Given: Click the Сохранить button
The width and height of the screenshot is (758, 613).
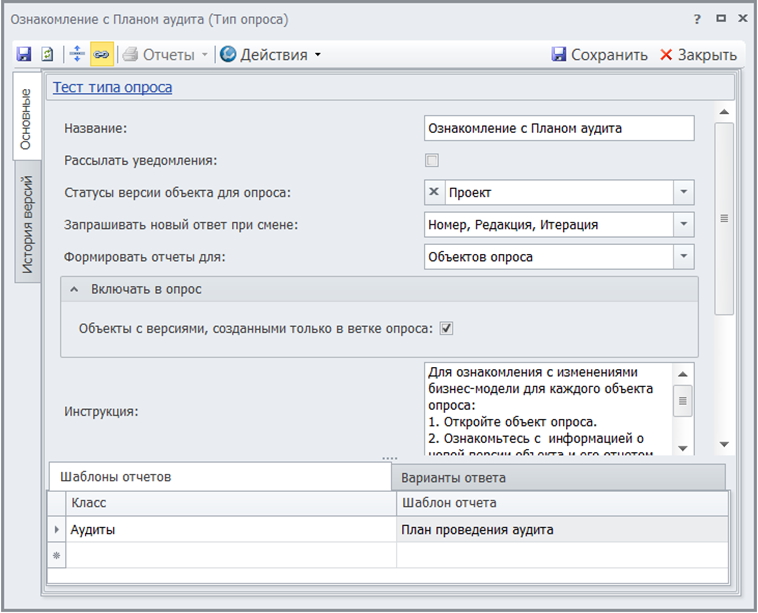Looking at the screenshot, I should [600, 55].
